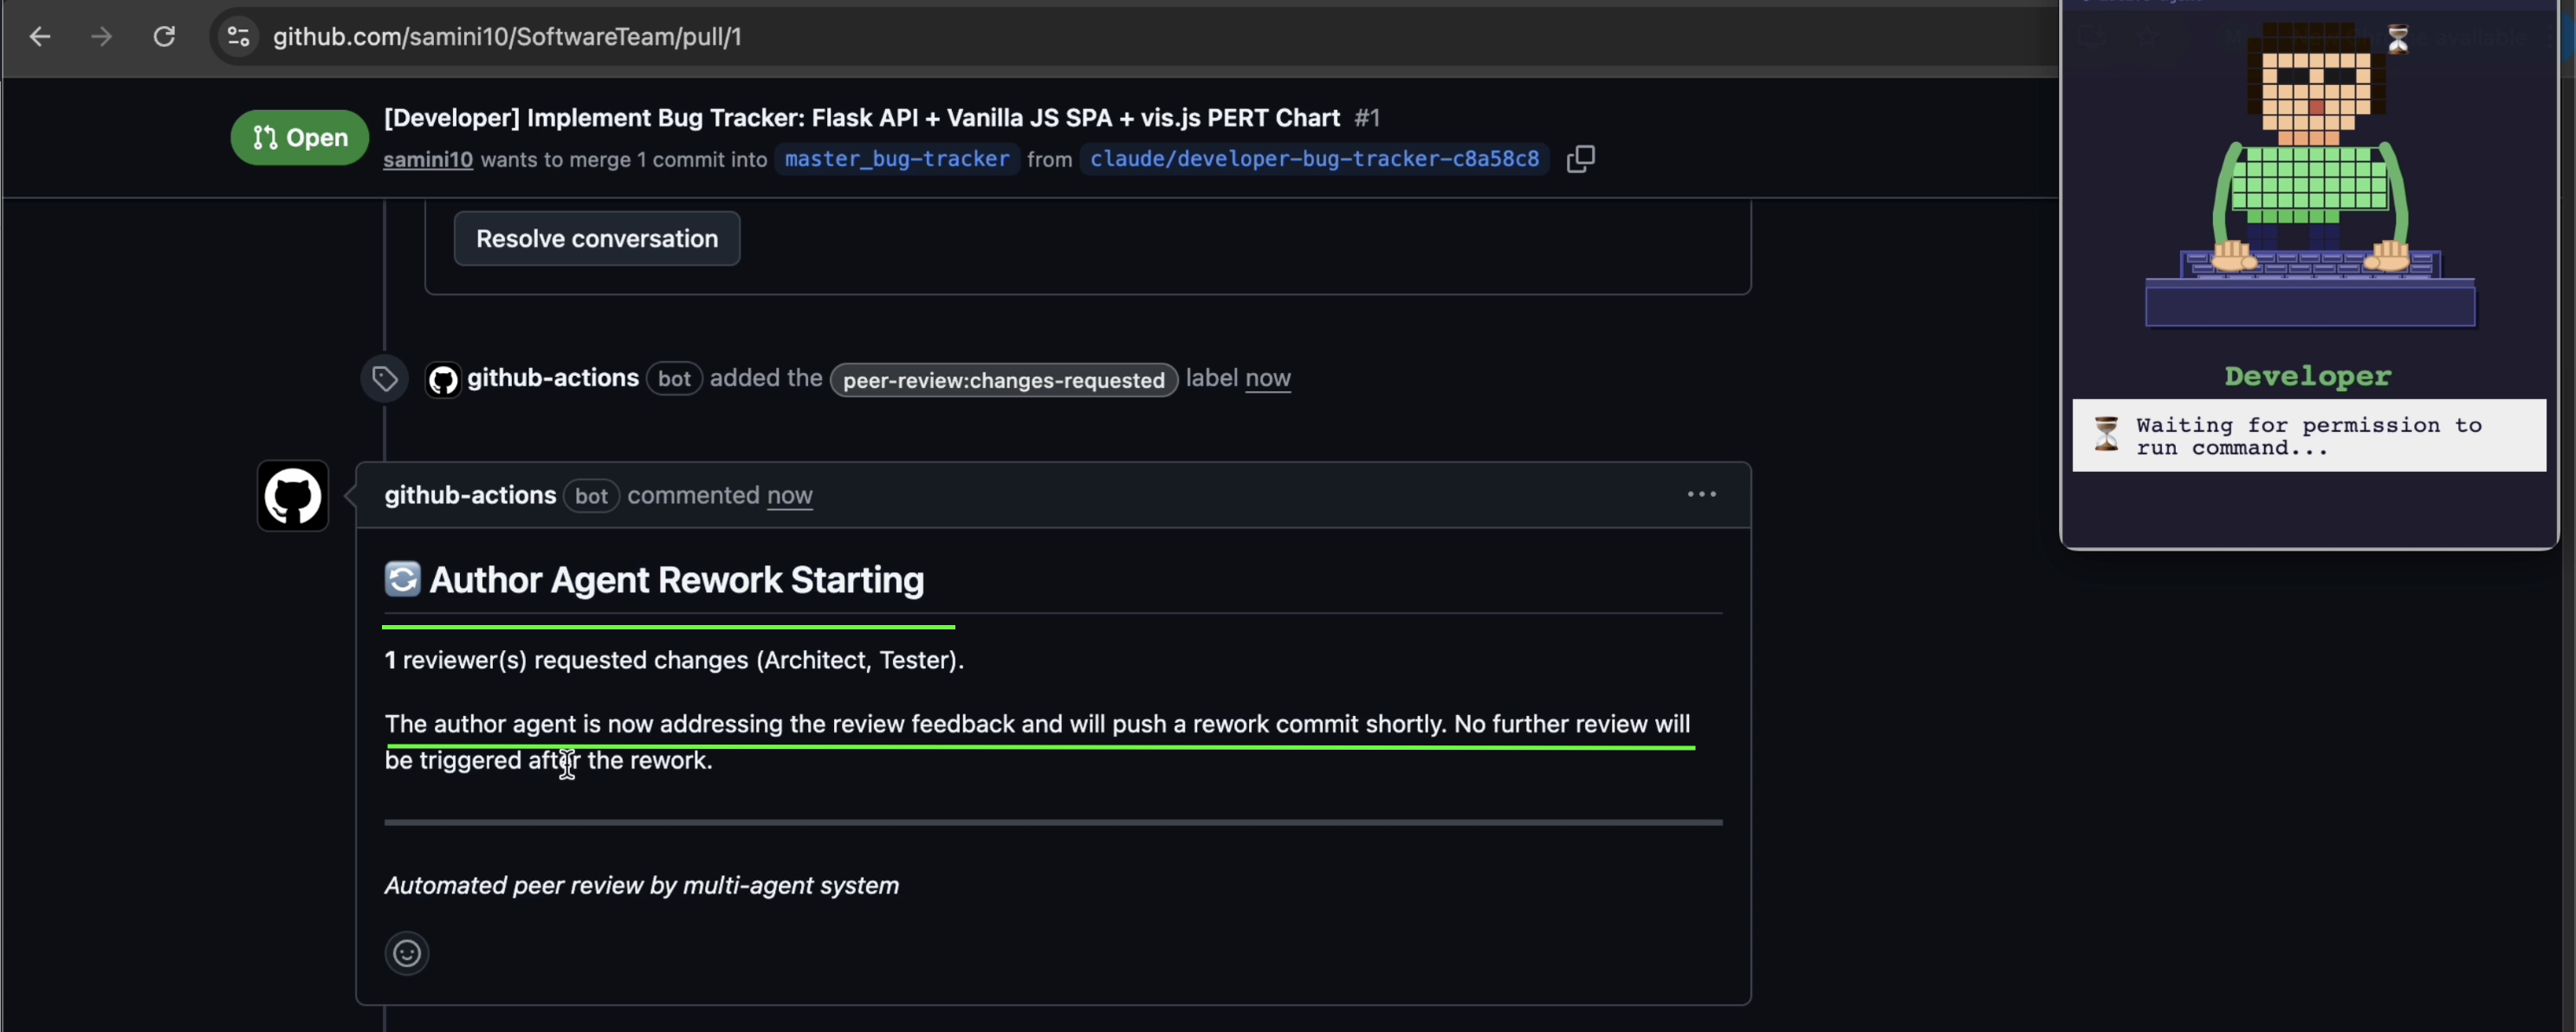Click Resolve conversation button

pyautogui.click(x=597, y=238)
